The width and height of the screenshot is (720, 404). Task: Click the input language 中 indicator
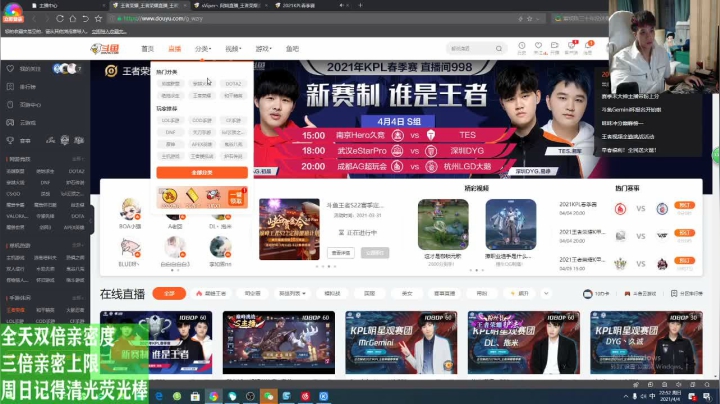pyautogui.click(x=652, y=396)
